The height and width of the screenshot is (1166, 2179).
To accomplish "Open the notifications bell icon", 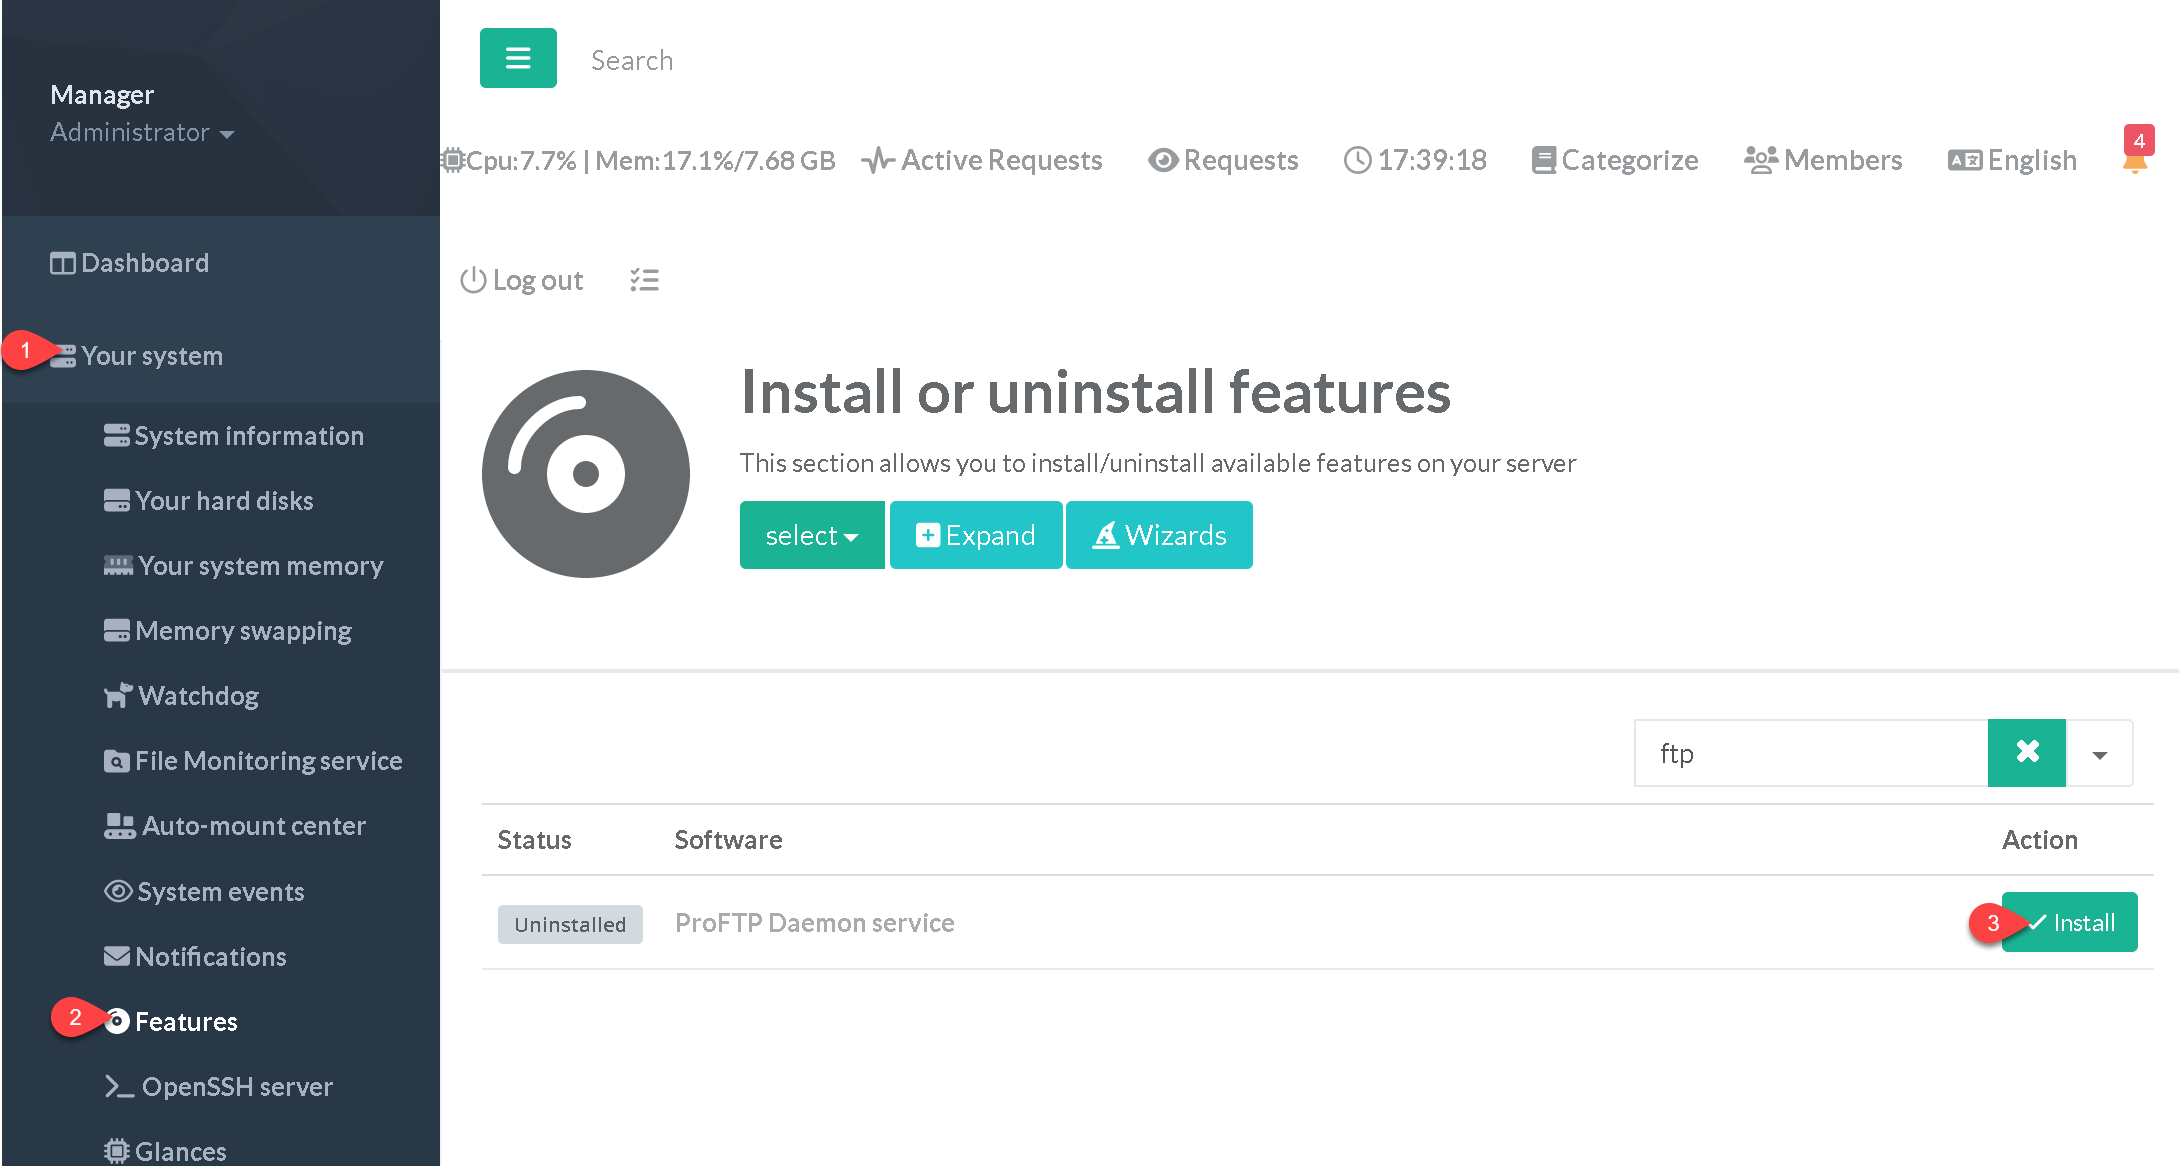I will (x=2135, y=160).
